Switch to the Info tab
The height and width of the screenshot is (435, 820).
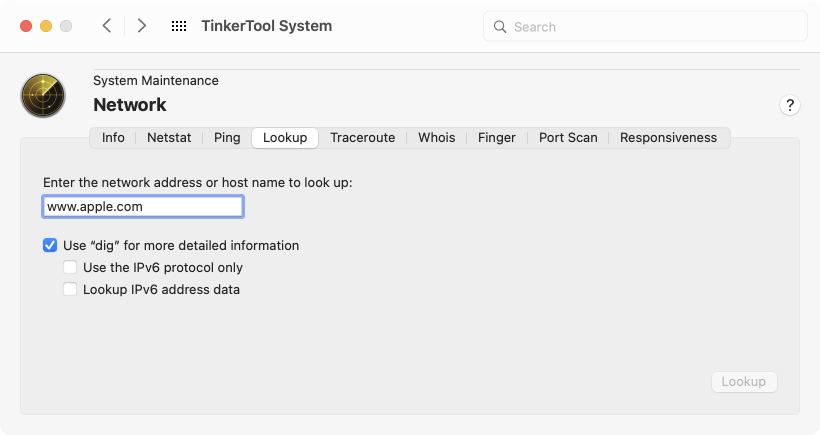pyautogui.click(x=113, y=138)
